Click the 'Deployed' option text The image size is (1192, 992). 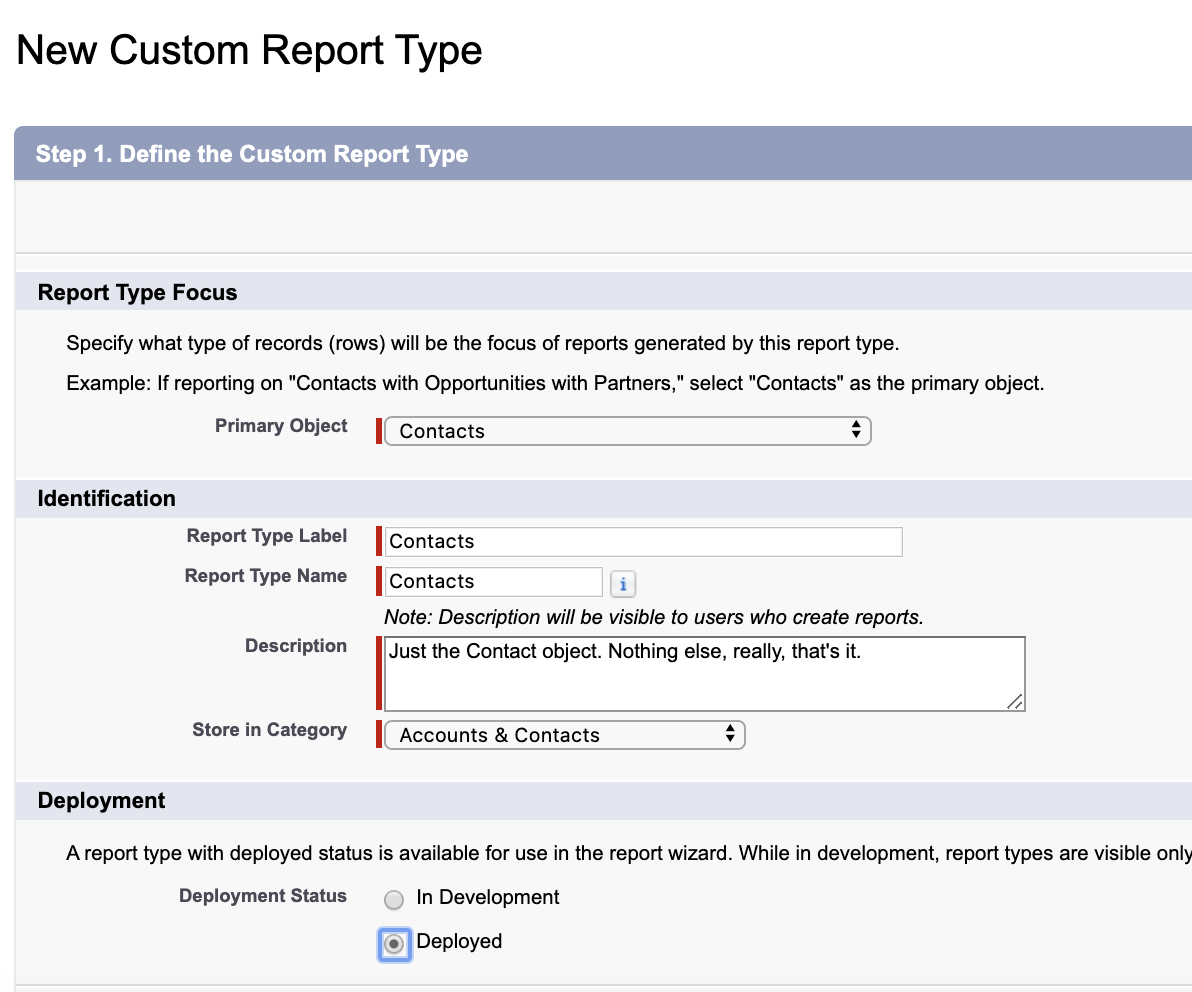(x=459, y=941)
